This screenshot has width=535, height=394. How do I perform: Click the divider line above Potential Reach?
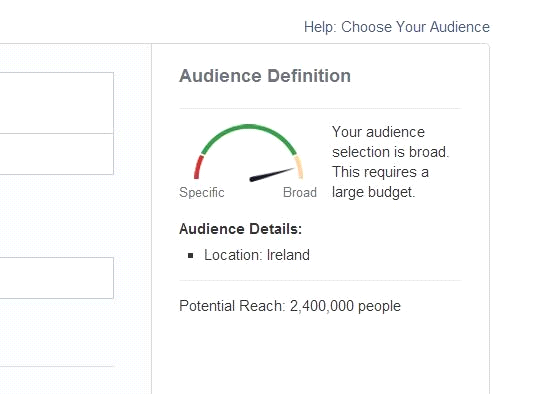[320, 281]
